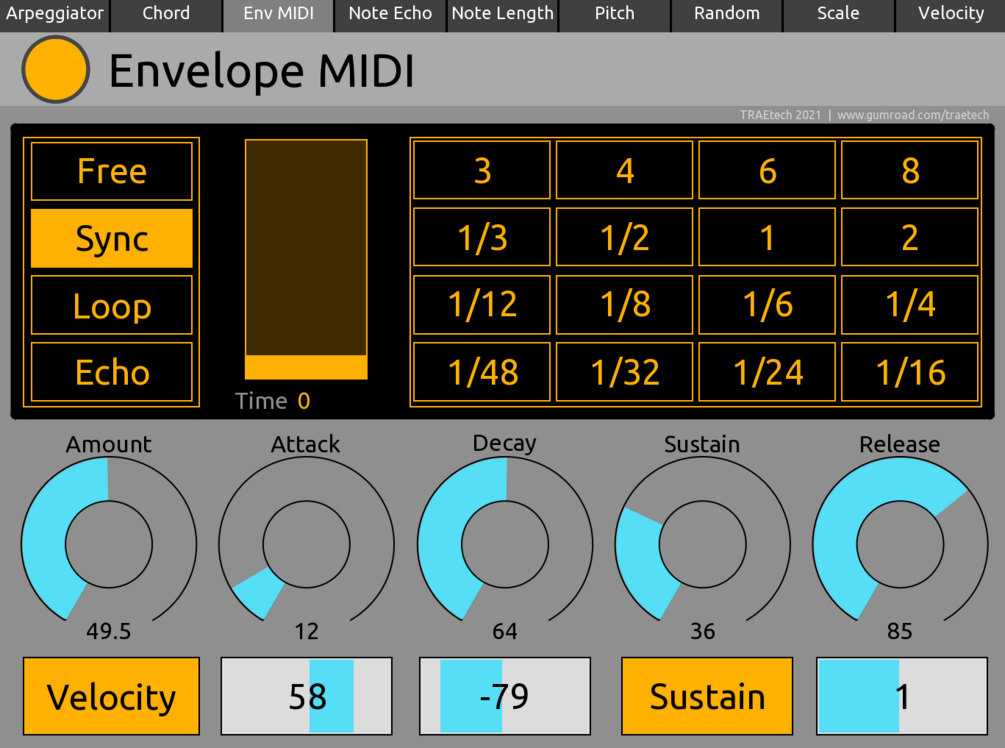Select Sync timing mode
This screenshot has width=1005, height=748.
(x=112, y=238)
